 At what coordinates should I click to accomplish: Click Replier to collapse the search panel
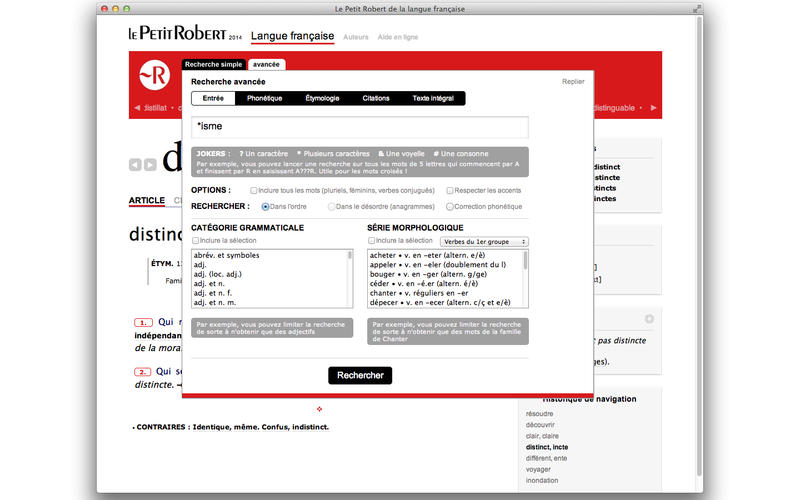point(573,82)
